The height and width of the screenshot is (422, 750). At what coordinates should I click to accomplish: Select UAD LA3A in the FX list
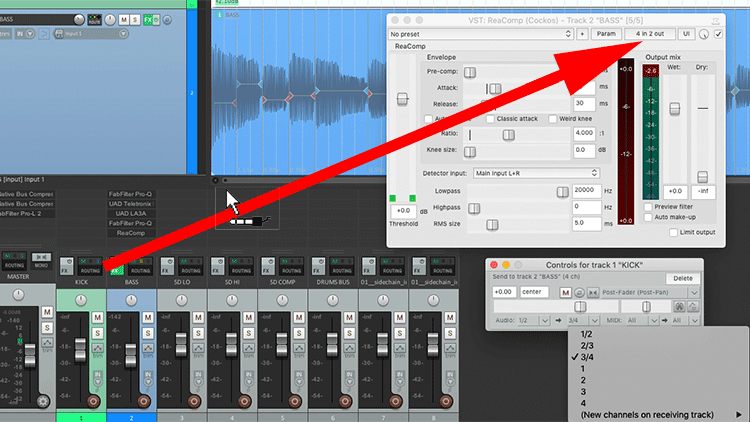(x=131, y=213)
